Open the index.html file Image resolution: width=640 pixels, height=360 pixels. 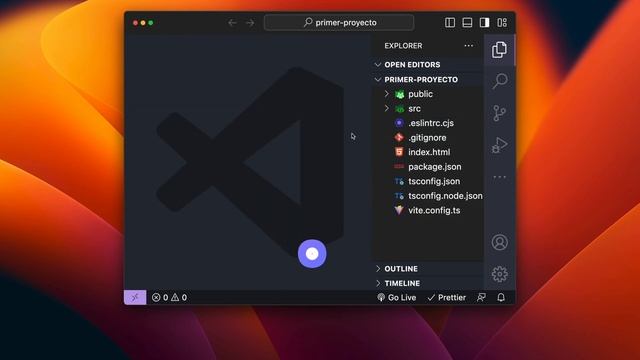(428, 152)
